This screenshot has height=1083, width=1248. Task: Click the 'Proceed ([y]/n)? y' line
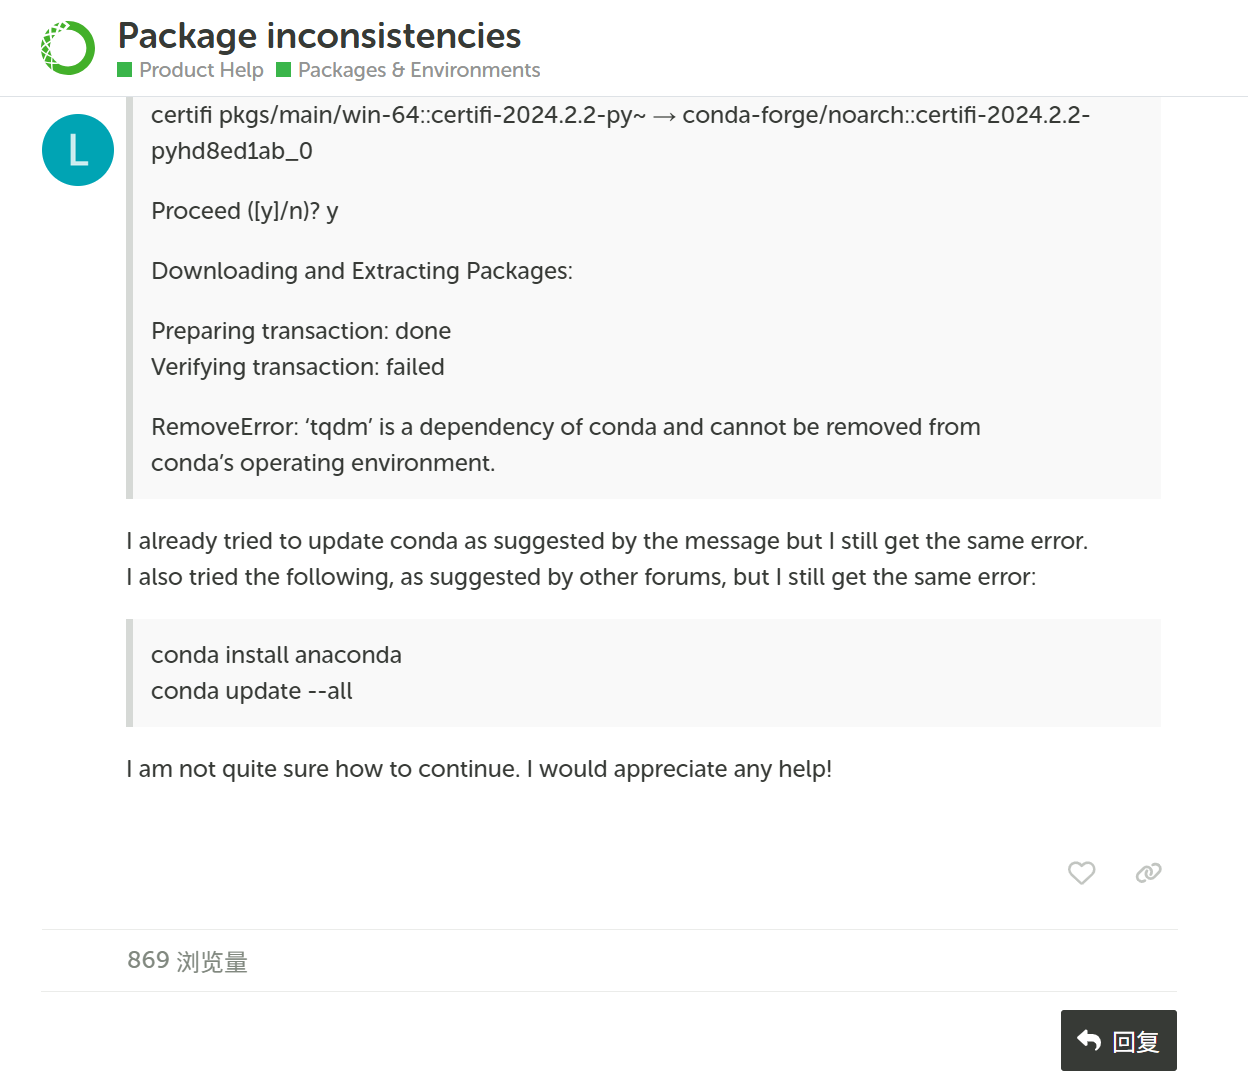click(245, 211)
